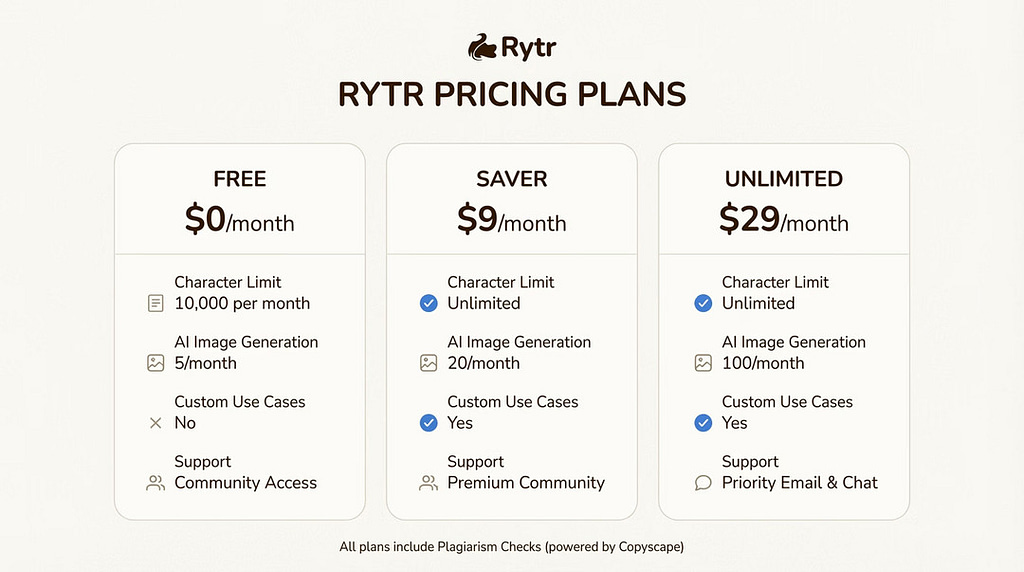Click the Plagiarism Checks footnote text
The height and width of the screenshot is (572, 1024).
point(512,547)
